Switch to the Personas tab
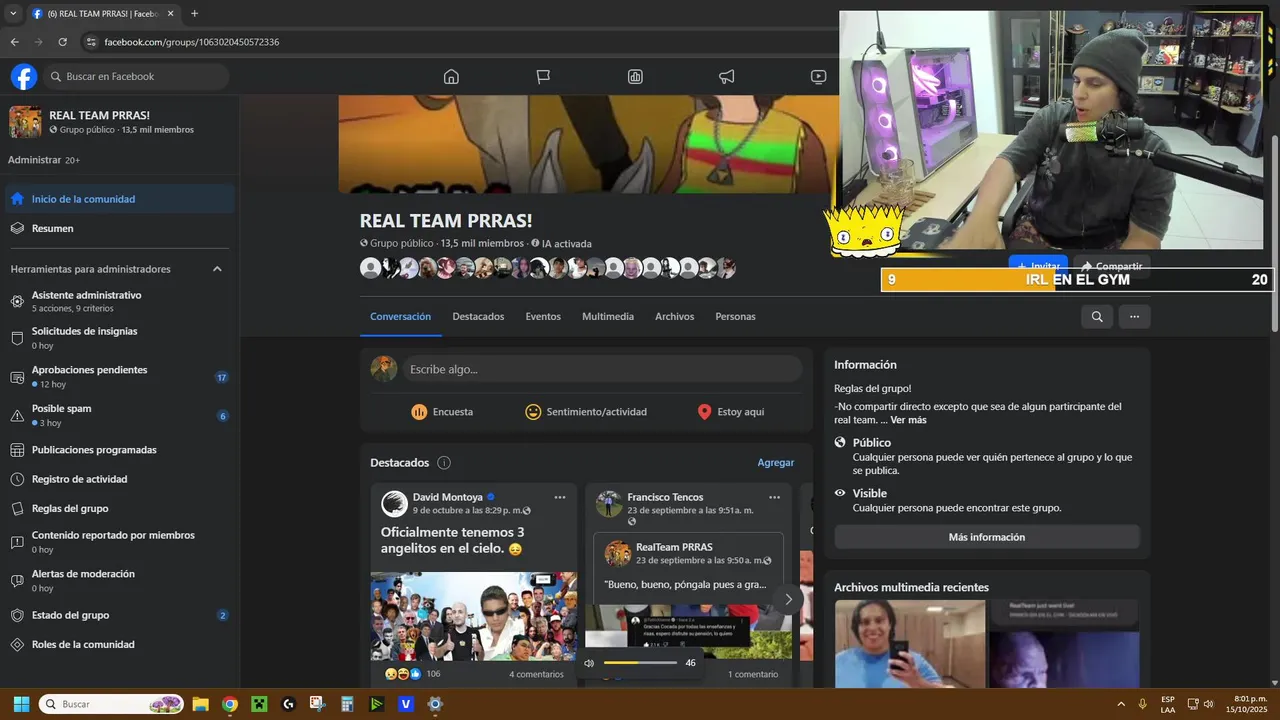1280x720 pixels. (x=735, y=316)
